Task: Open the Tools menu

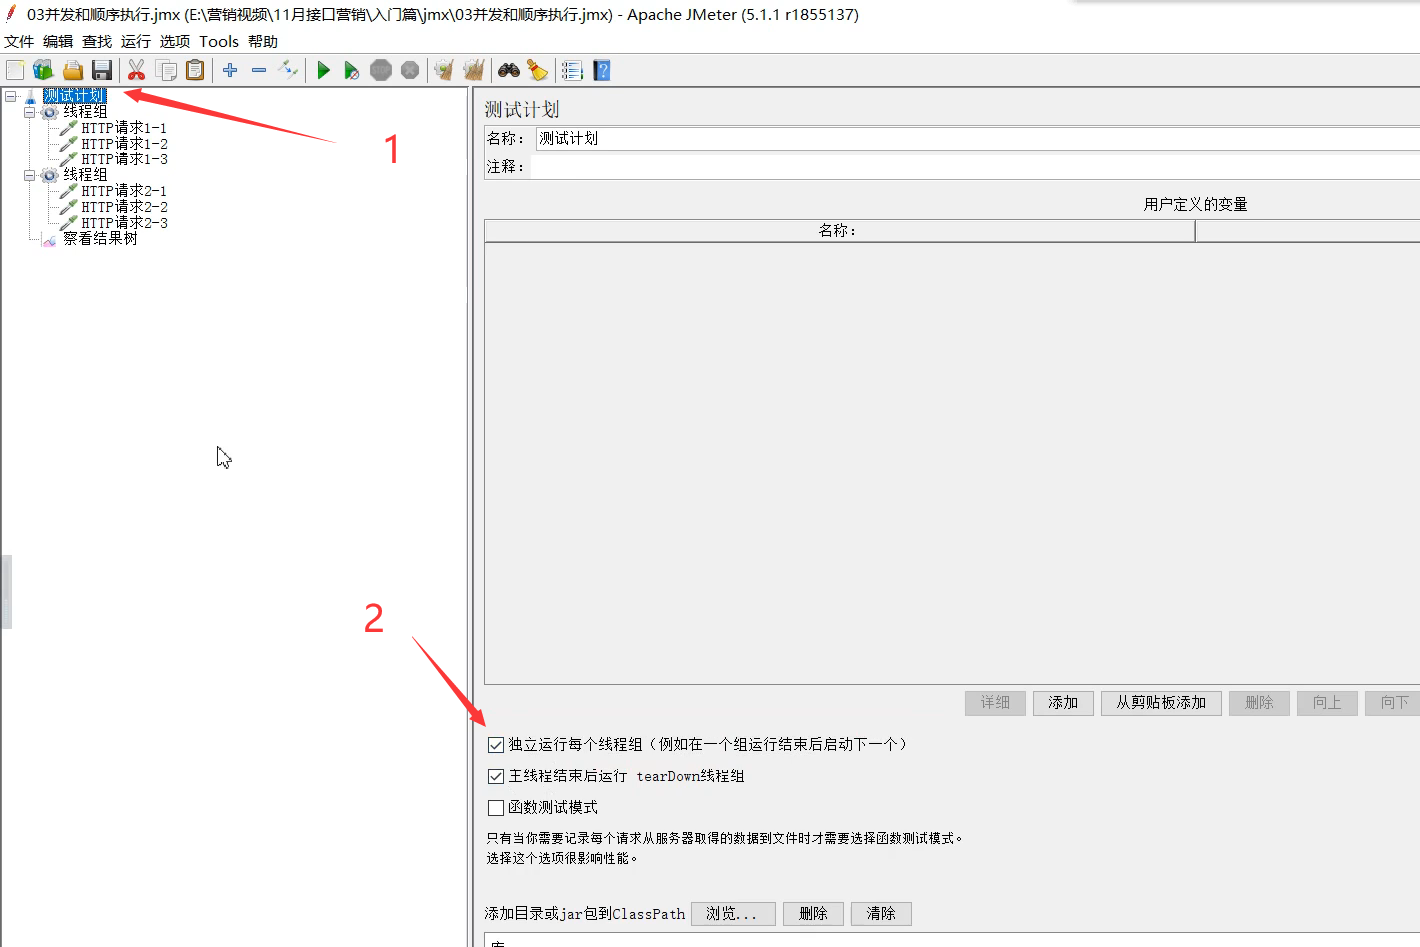Action: coord(219,41)
